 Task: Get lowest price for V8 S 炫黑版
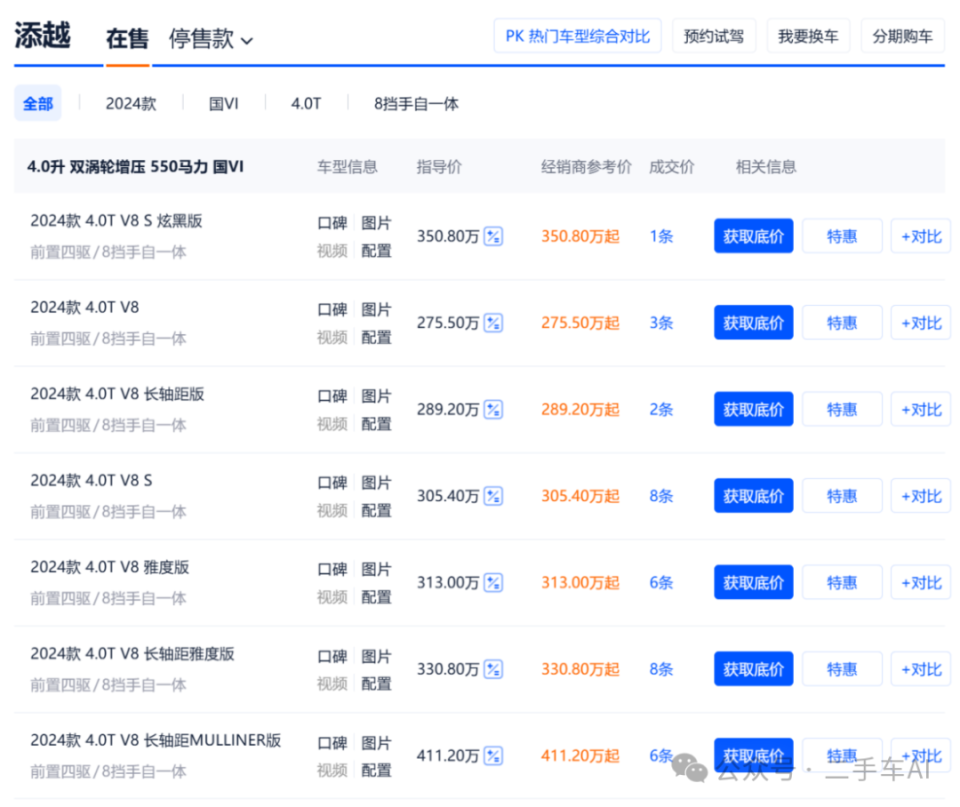point(754,236)
